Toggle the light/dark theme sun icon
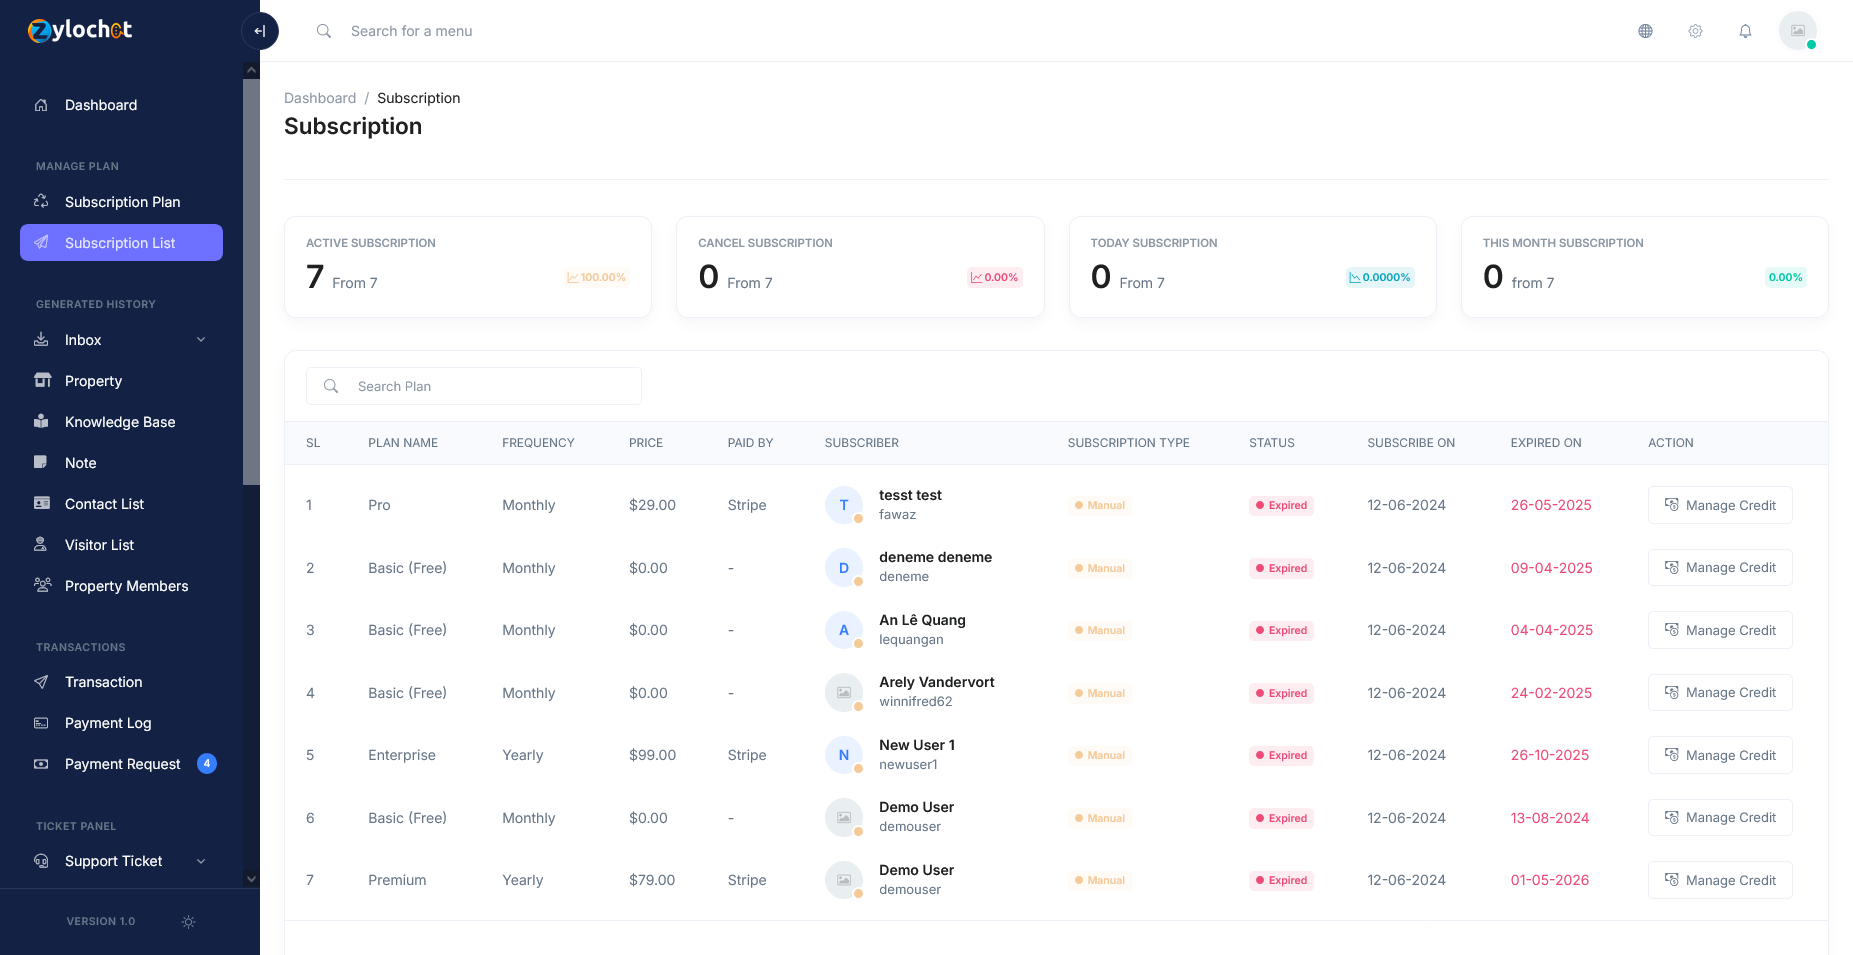This screenshot has height=955, width=1853. pyautogui.click(x=188, y=922)
